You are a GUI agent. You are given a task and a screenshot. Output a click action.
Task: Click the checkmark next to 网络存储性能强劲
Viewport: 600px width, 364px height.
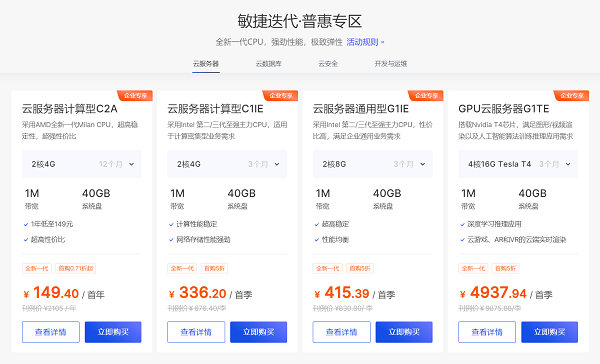click(x=171, y=240)
